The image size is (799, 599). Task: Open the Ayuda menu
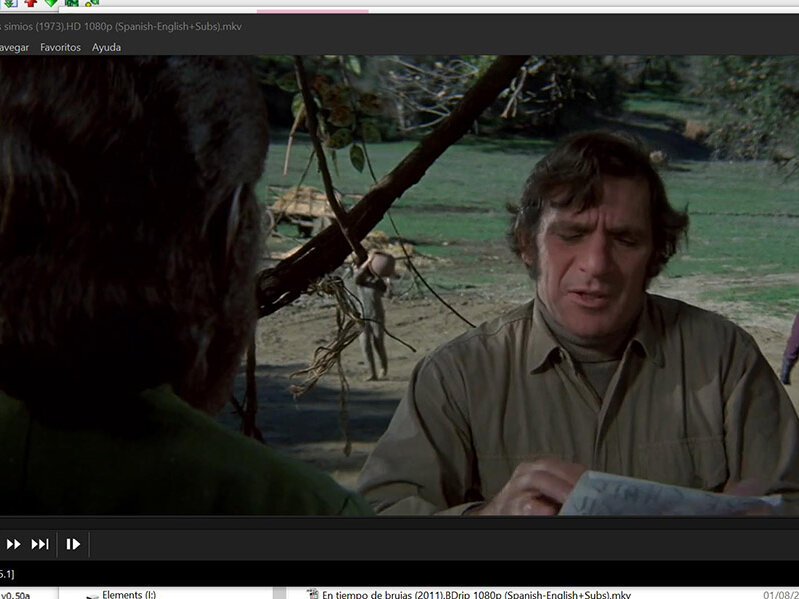point(106,47)
